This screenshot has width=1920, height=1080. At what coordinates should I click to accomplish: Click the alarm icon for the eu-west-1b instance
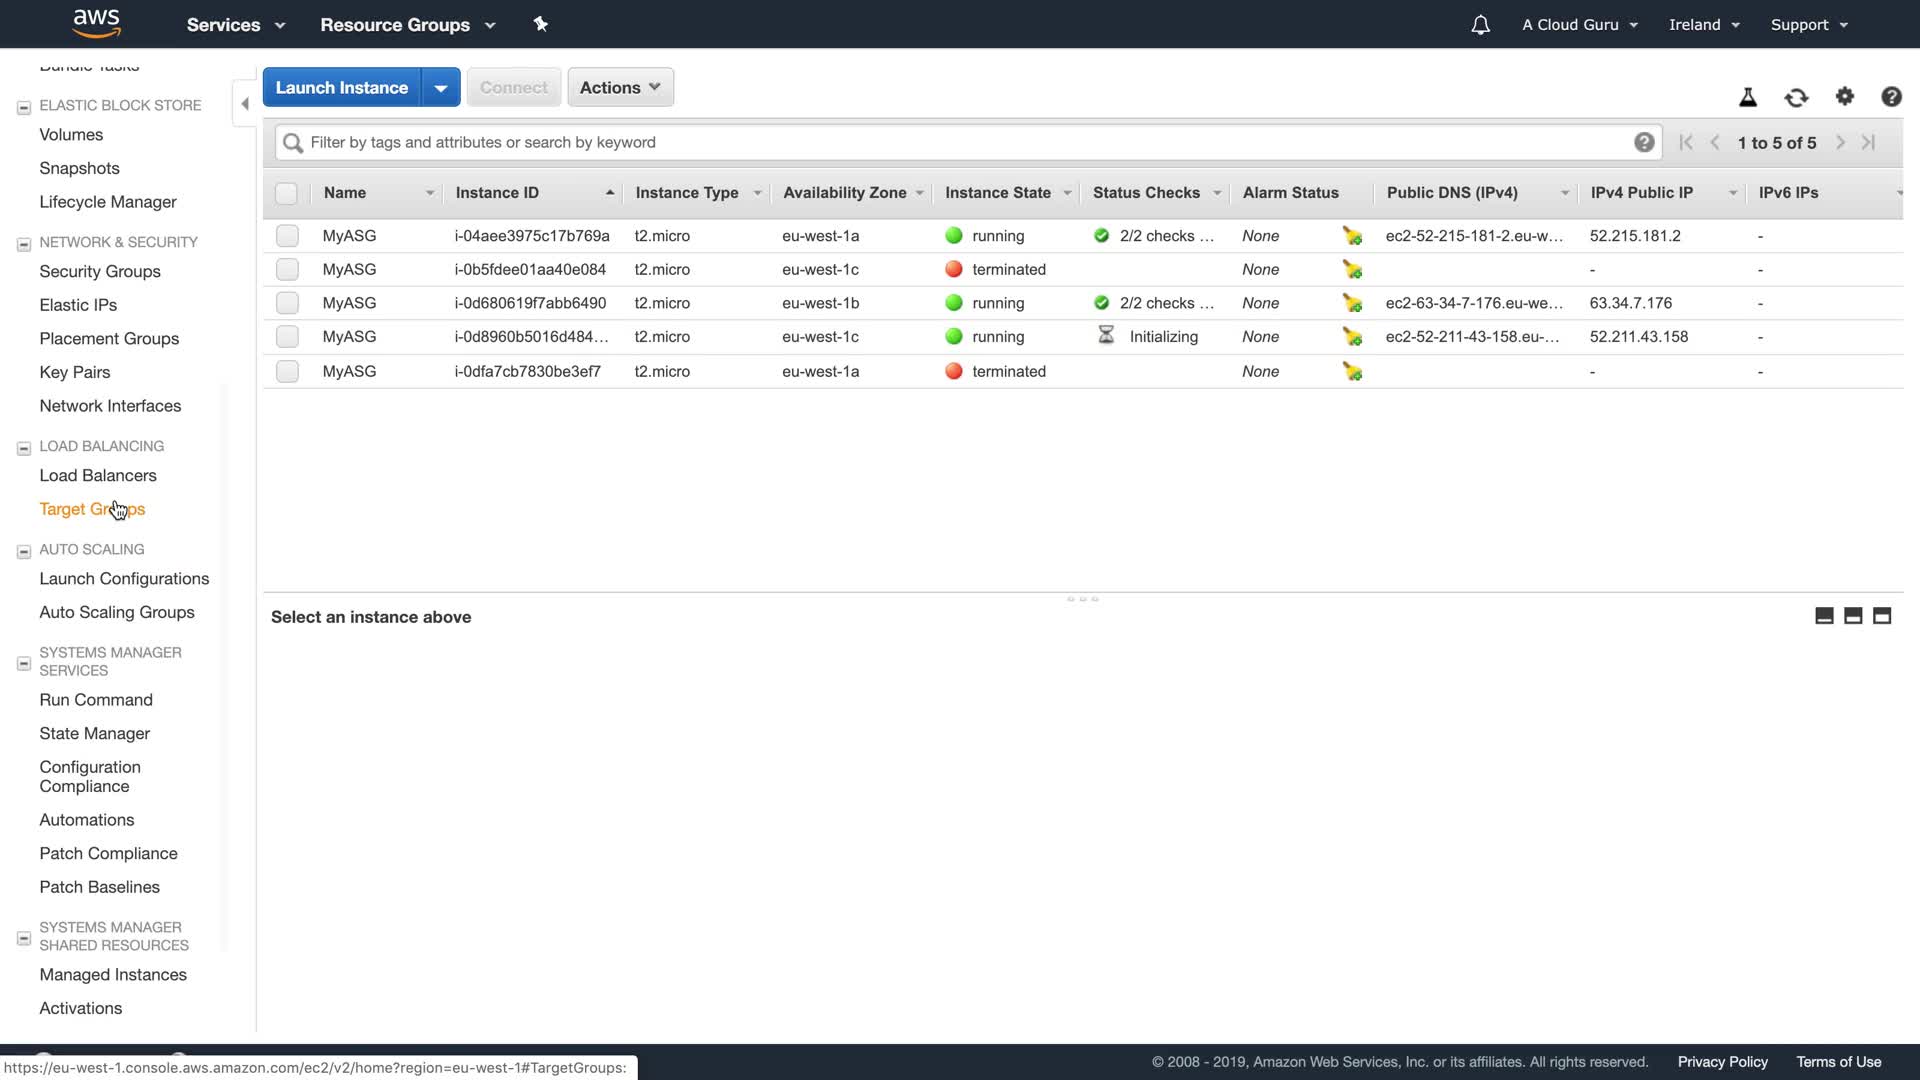pyautogui.click(x=1352, y=303)
